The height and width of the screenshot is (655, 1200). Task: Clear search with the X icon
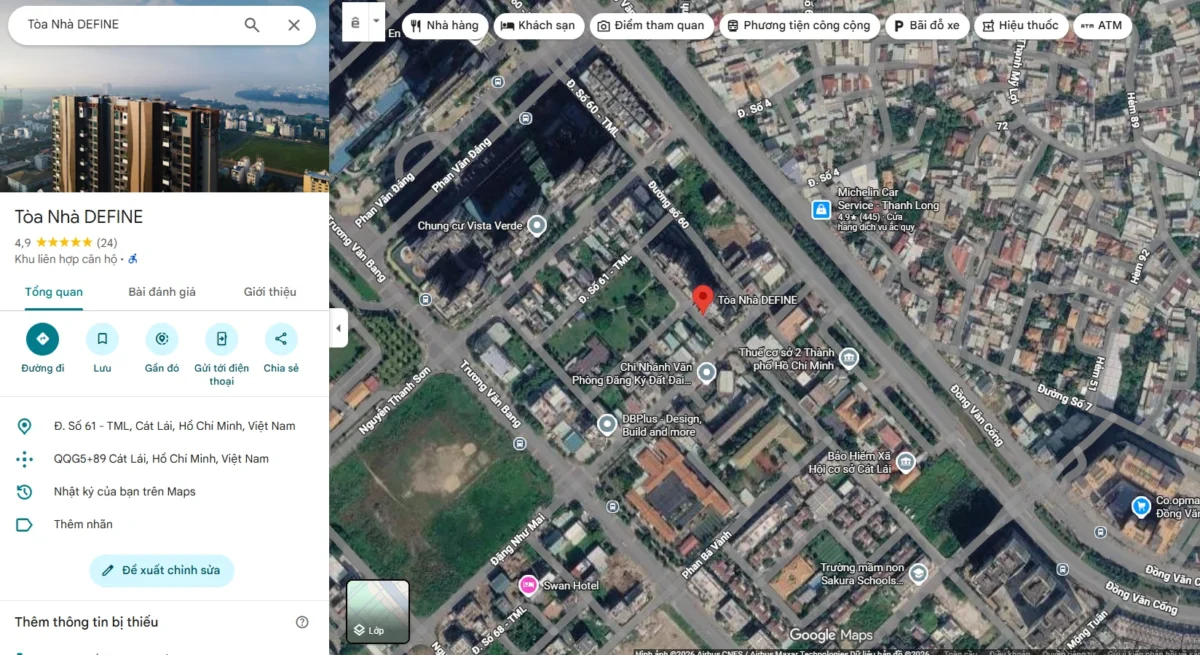(294, 25)
